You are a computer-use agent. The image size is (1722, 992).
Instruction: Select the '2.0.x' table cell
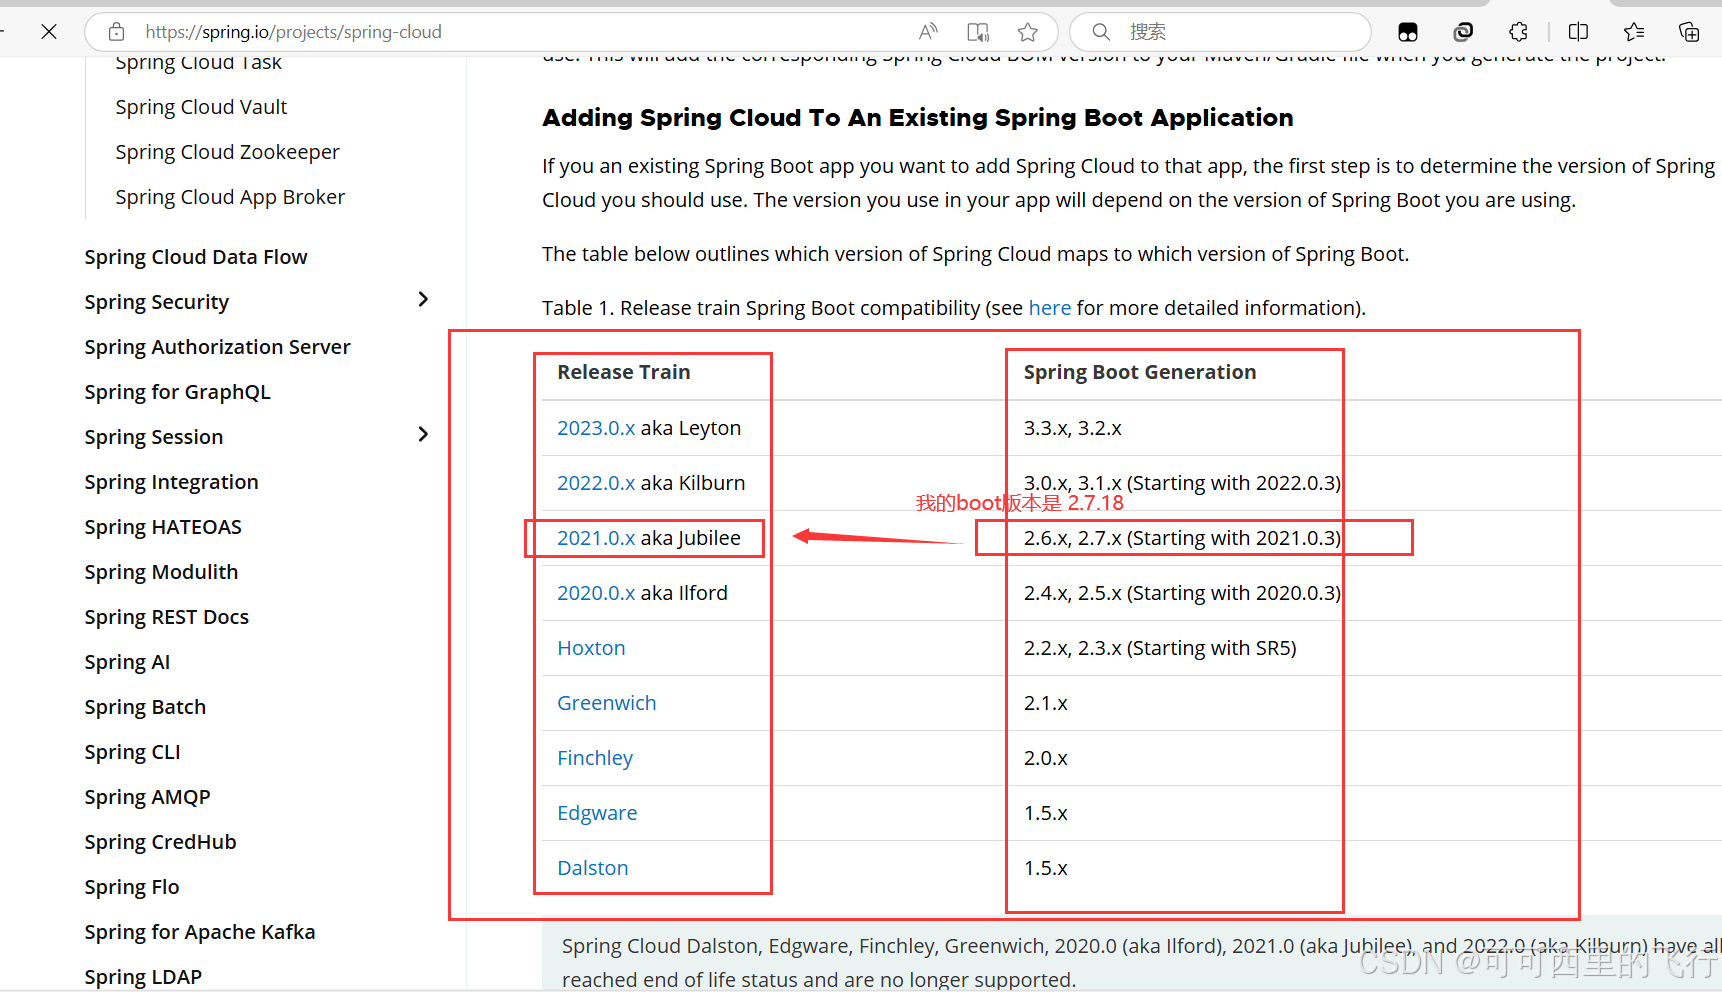[1045, 758]
